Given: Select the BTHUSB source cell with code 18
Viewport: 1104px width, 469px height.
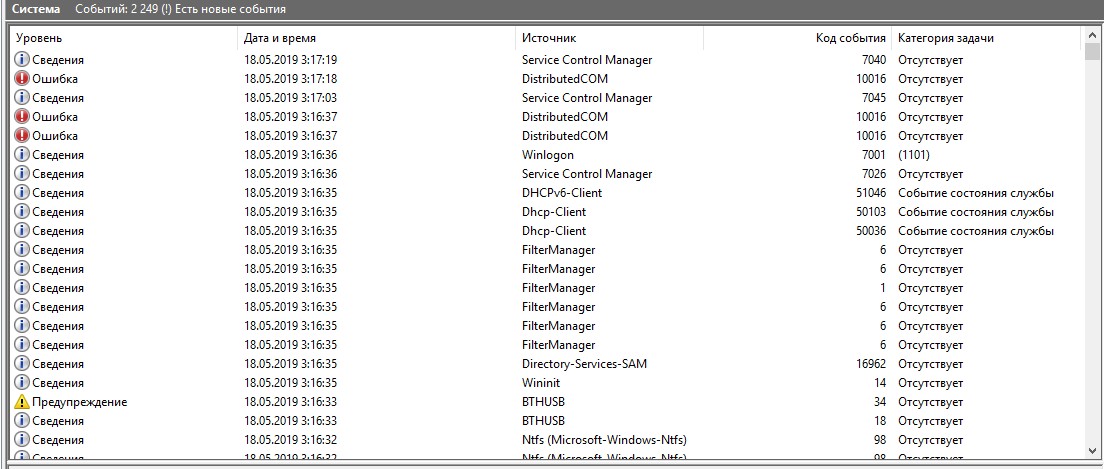Looking at the screenshot, I should pos(543,421).
